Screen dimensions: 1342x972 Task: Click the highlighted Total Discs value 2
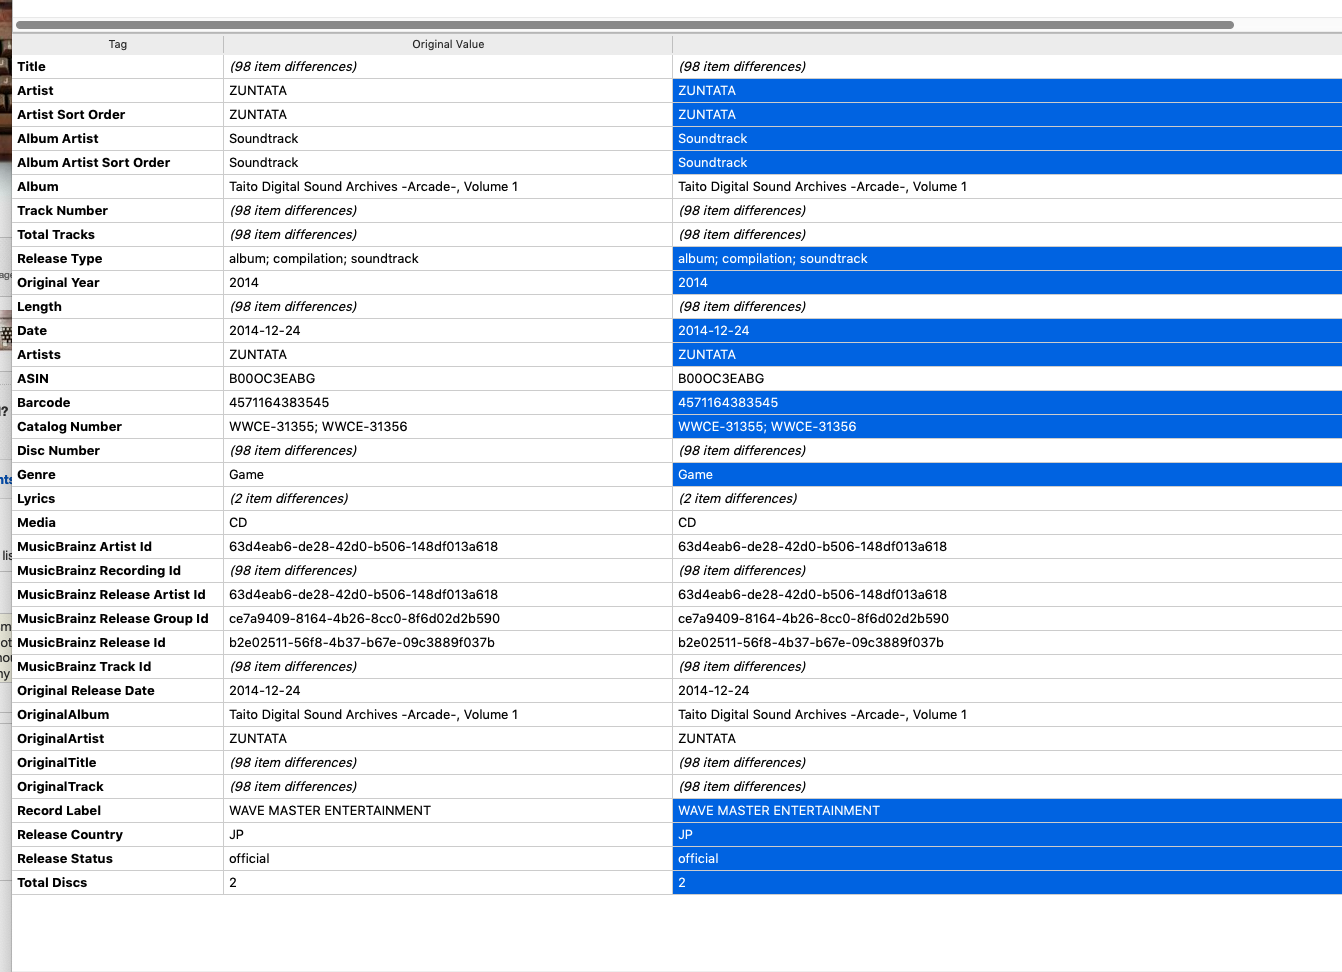click(x=1007, y=883)
